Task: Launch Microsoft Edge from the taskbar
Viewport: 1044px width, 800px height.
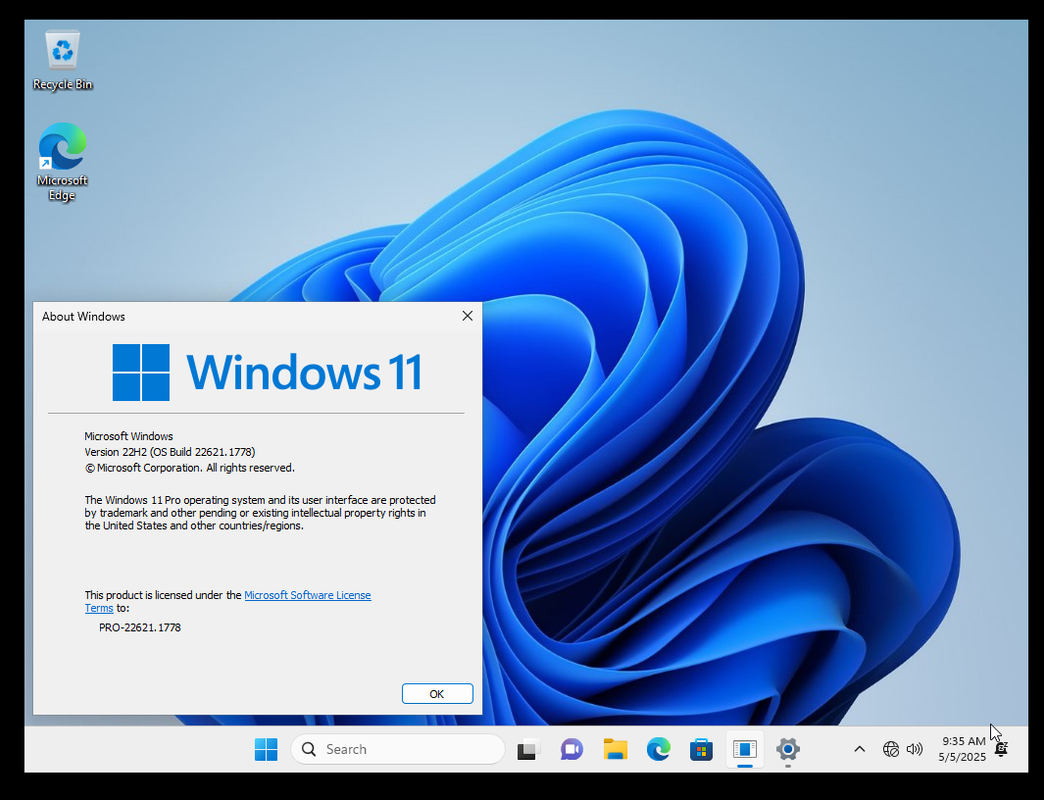Action: [x=658, y=749]
